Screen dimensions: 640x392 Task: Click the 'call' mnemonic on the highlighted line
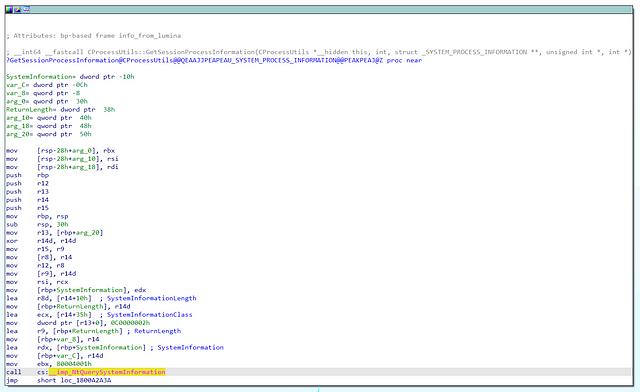pyautogui.click(x=13, y=372)
